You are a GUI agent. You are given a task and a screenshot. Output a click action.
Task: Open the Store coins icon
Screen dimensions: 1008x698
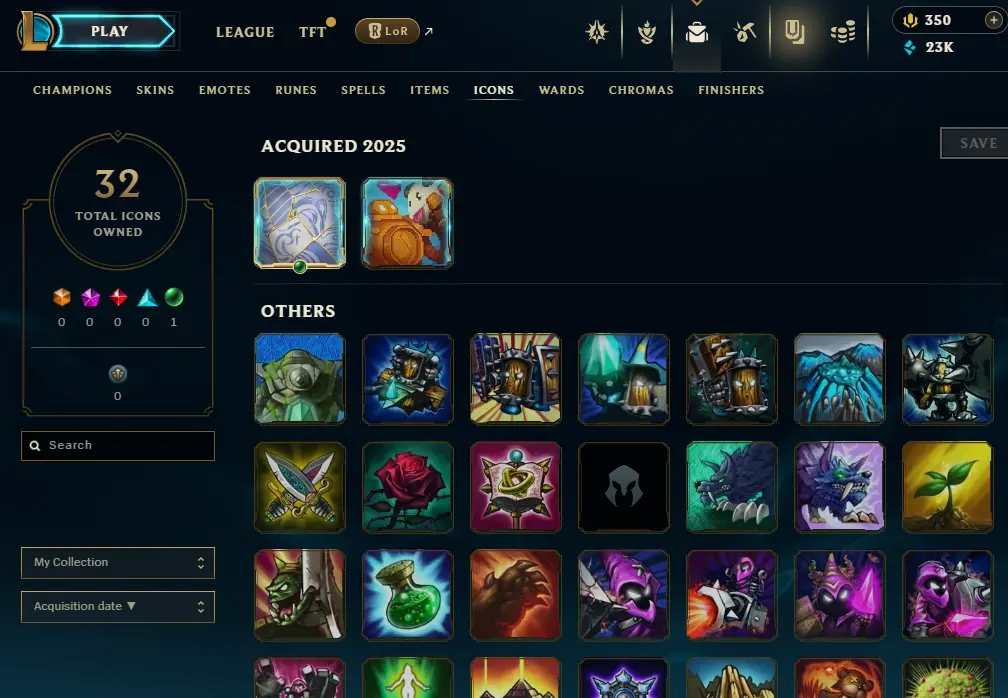pos(843,31)
